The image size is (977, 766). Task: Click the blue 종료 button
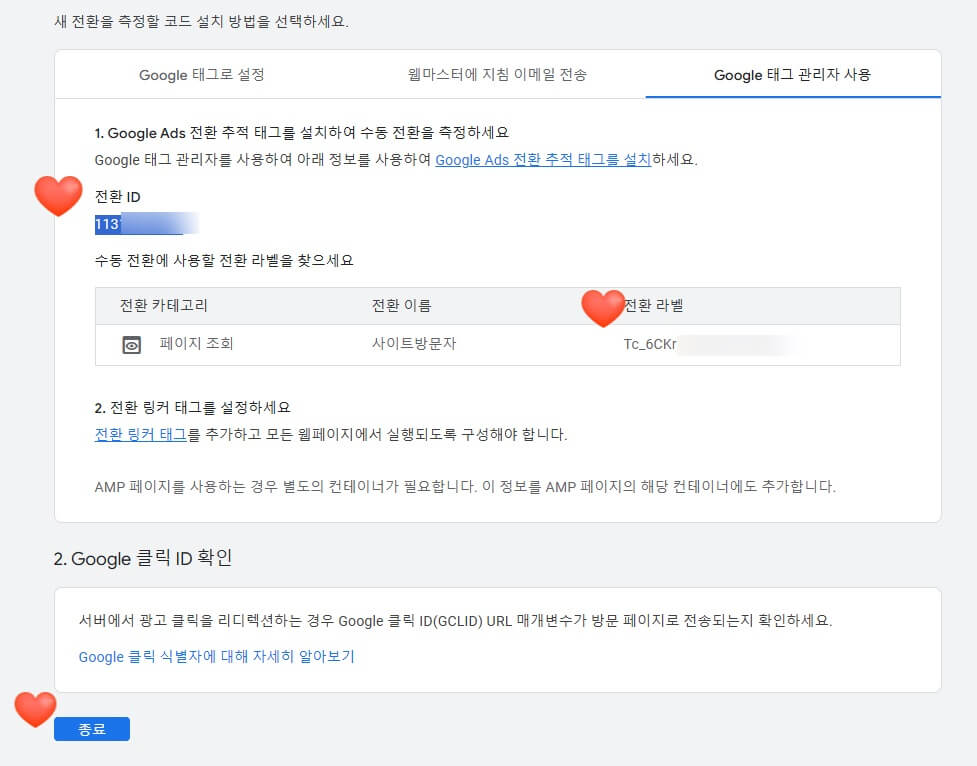pyautogui.click(x=92, y=729)
